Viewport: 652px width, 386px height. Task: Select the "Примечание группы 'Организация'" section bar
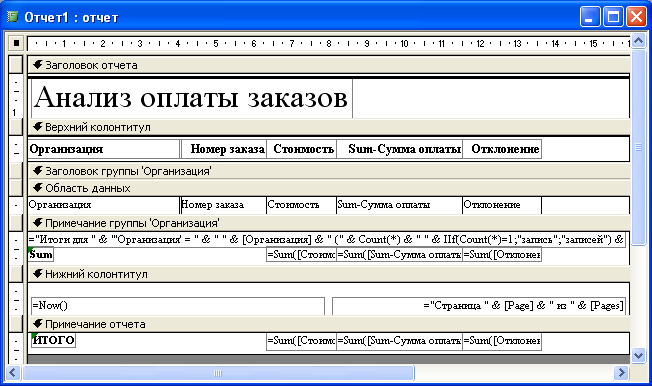pos(329,223)
